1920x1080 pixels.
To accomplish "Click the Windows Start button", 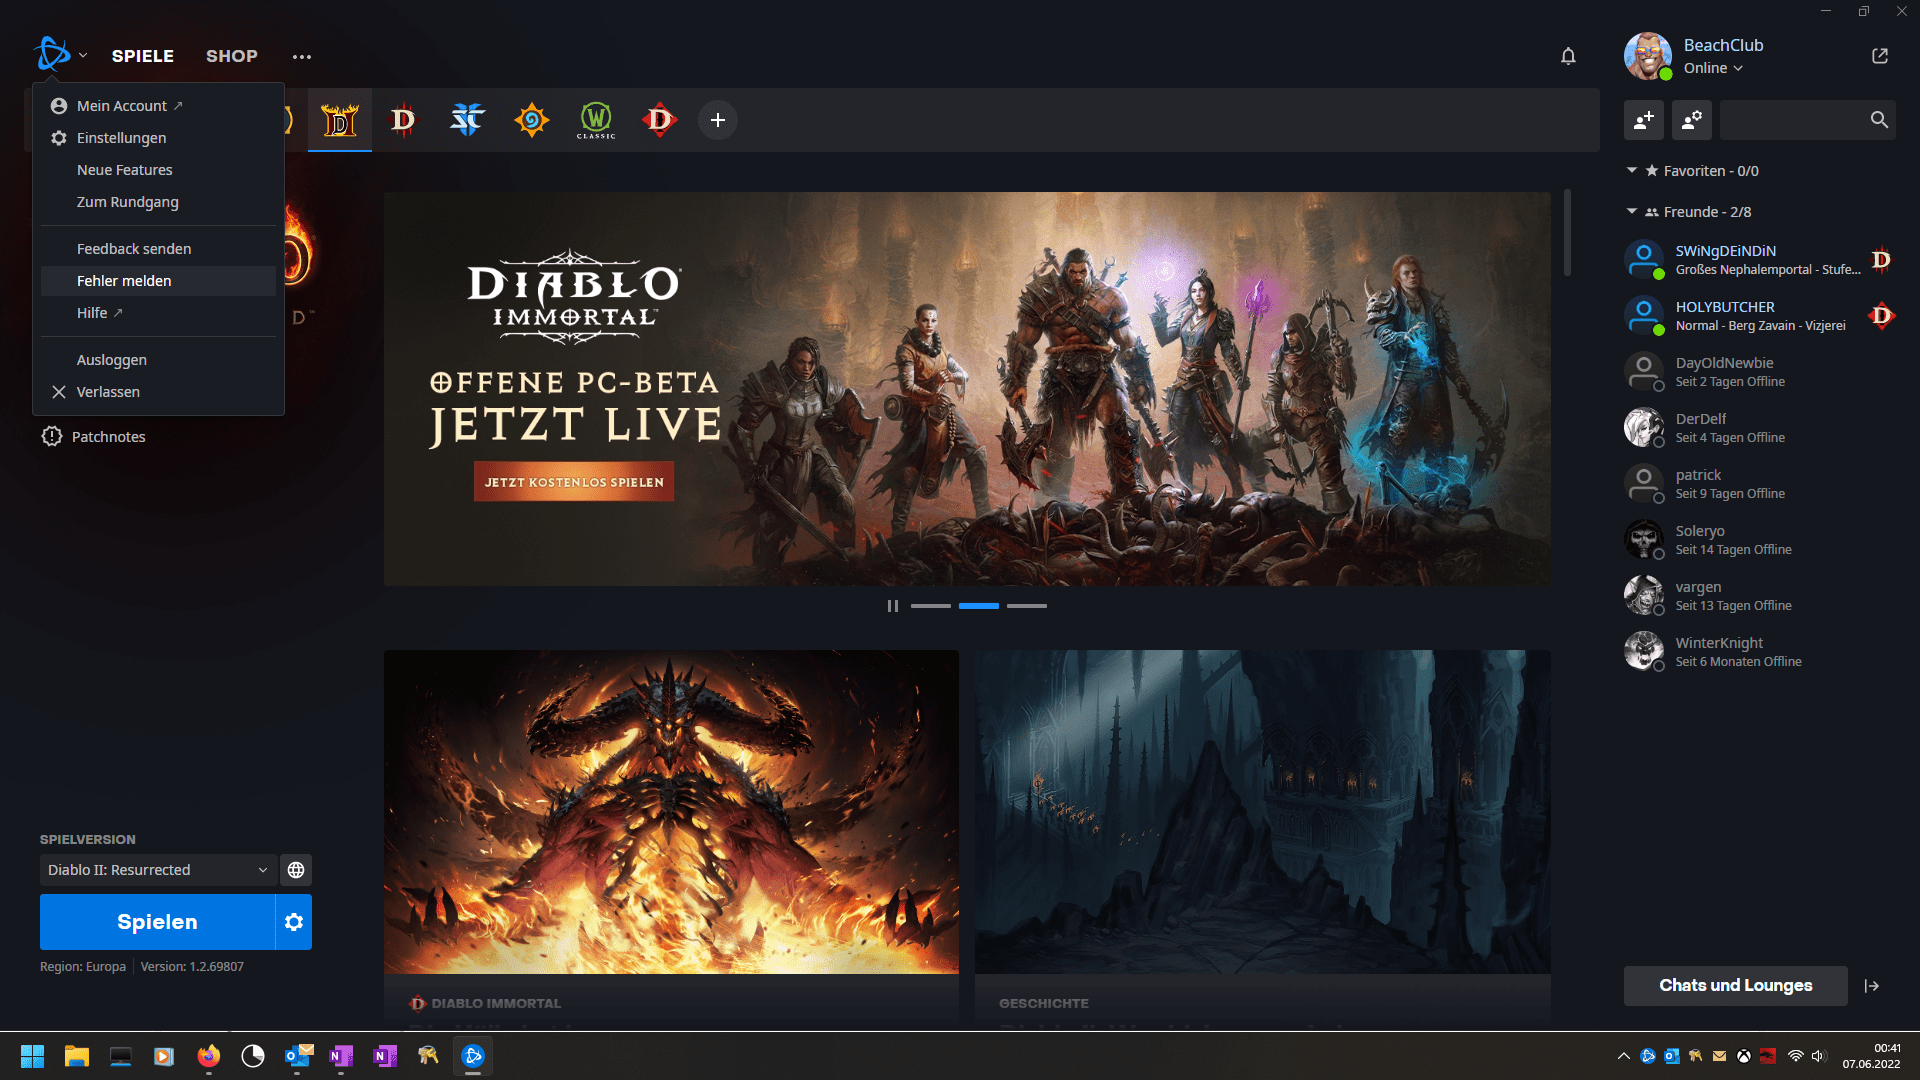I will point(33,1056).
